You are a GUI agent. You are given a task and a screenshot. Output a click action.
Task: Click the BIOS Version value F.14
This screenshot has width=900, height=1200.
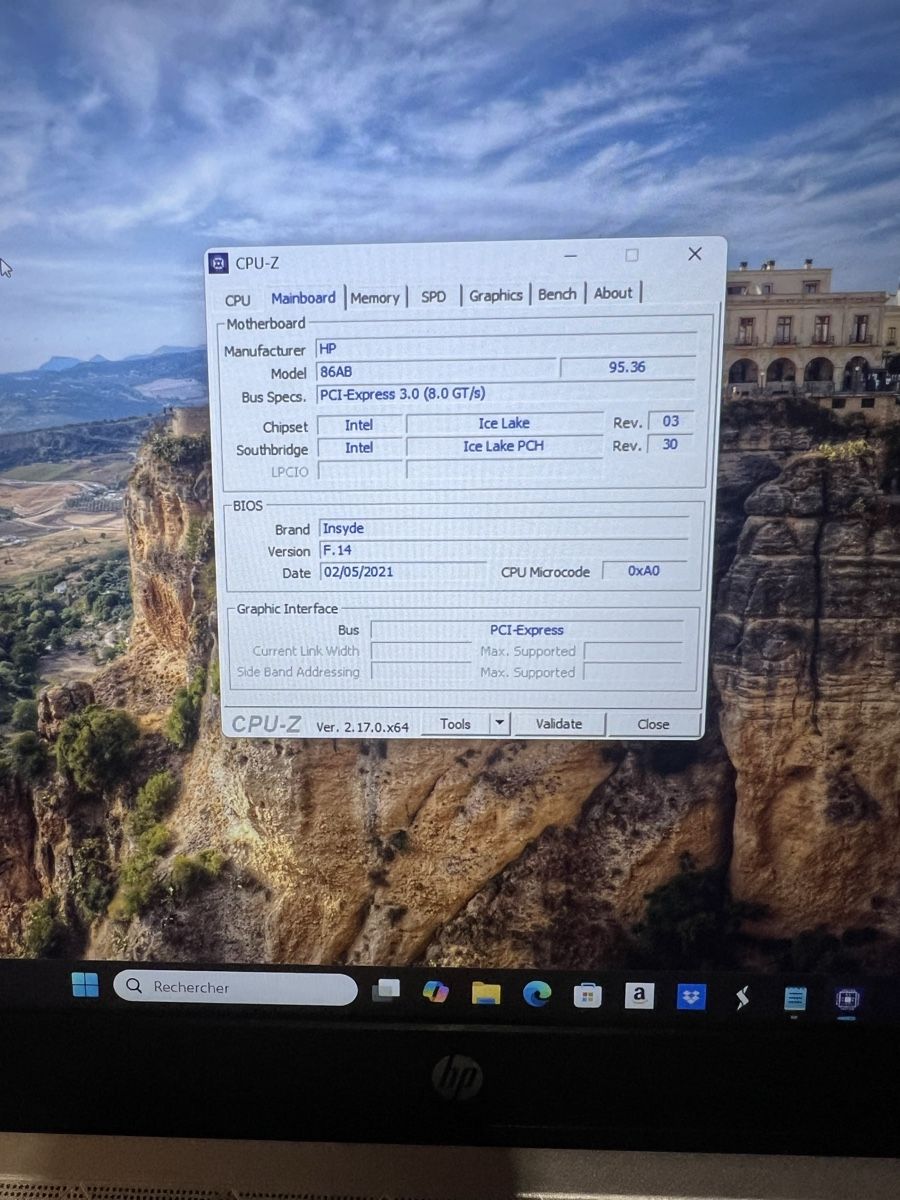tap(505, 550)
